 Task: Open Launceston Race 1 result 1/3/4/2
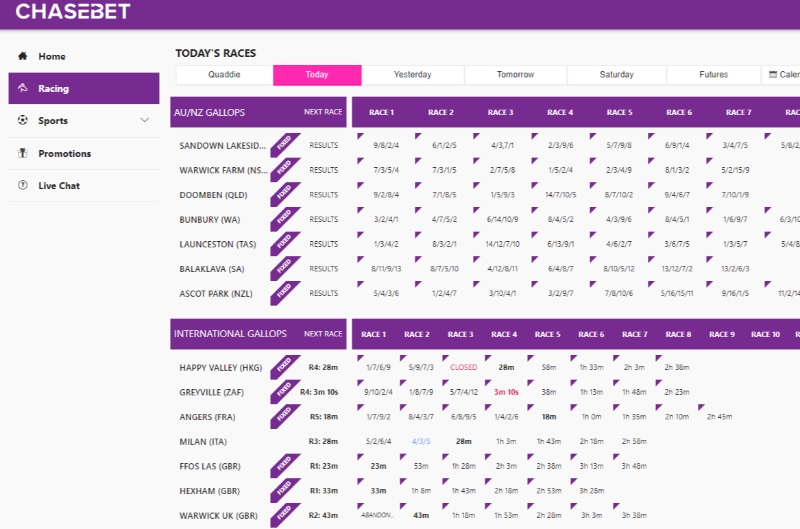tap(386, 244)
